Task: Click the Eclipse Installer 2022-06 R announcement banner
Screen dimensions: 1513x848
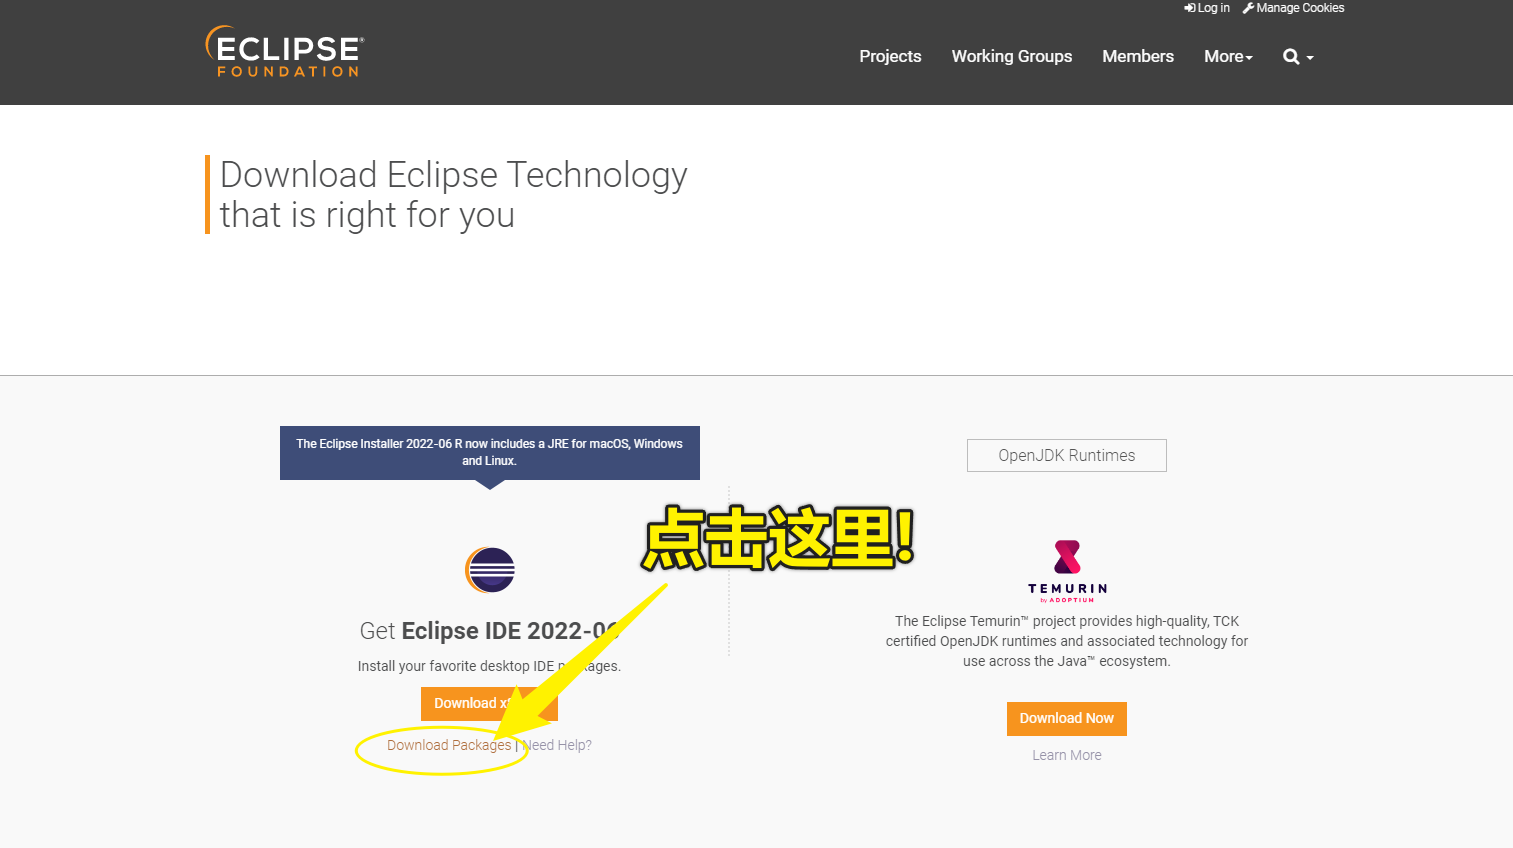Action: [490, 453]
